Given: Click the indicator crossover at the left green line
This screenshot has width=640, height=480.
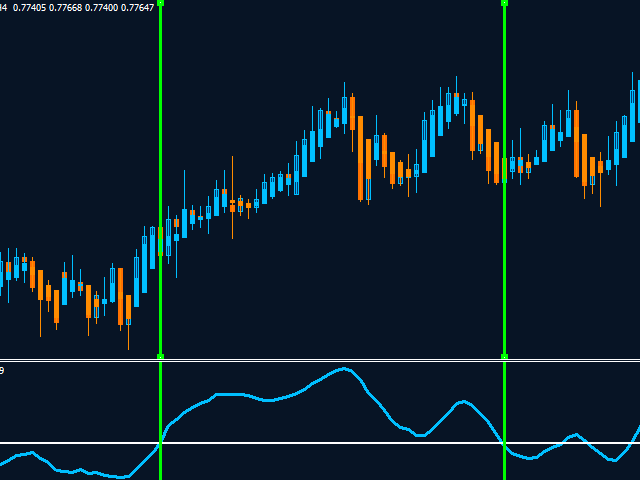Looking at the screenshot, I should [160, 443].
